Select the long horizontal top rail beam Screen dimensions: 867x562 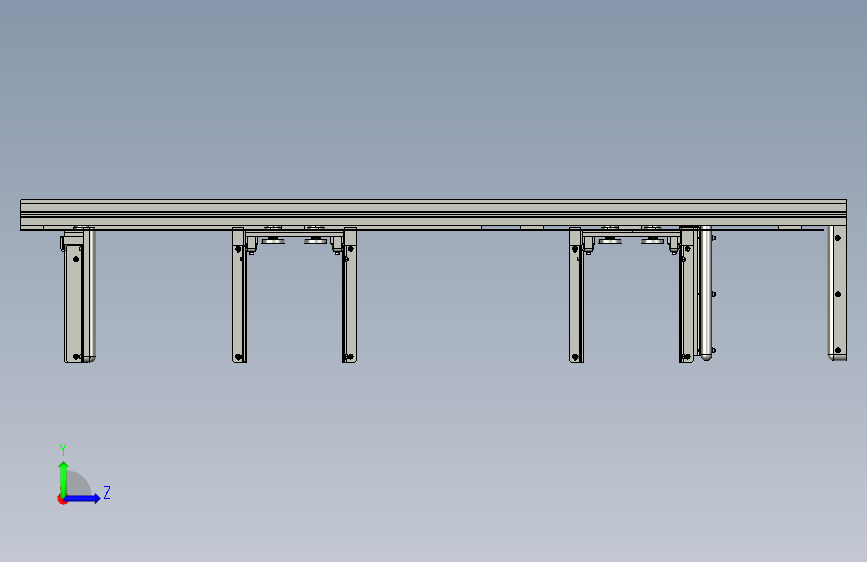[434, 214]
